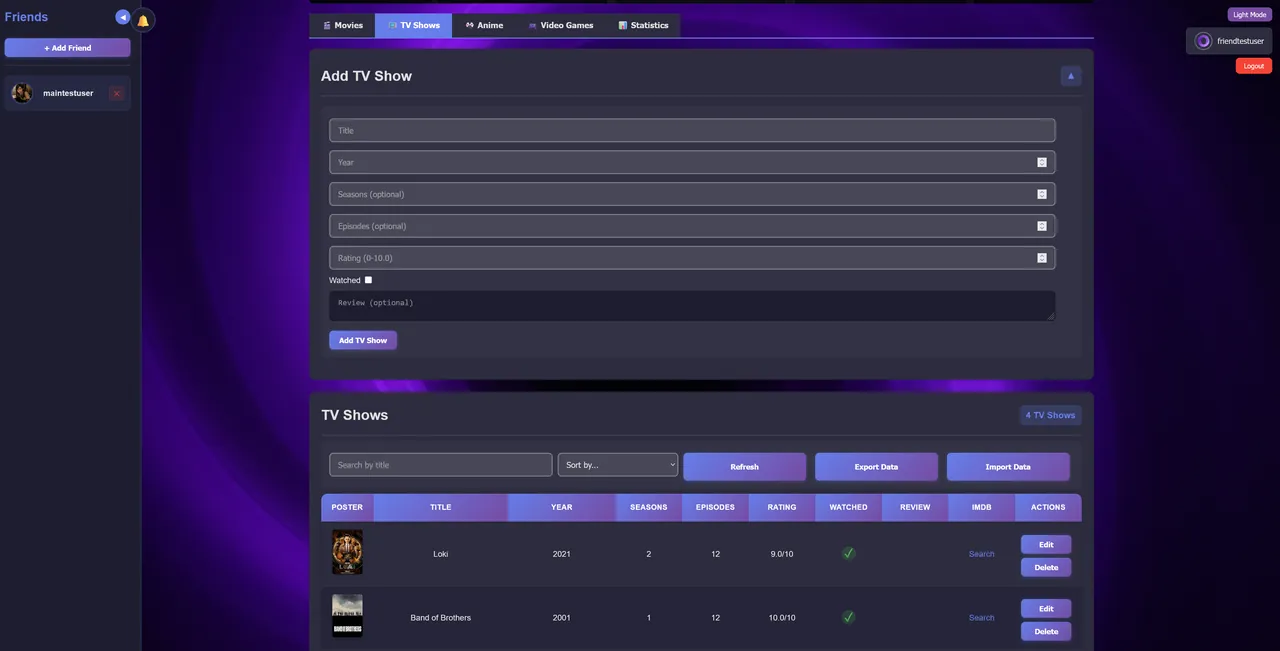Delete the Loki entry
Image resolution: width=1280 pixels, height=651 pixels.
(1046, 567)
